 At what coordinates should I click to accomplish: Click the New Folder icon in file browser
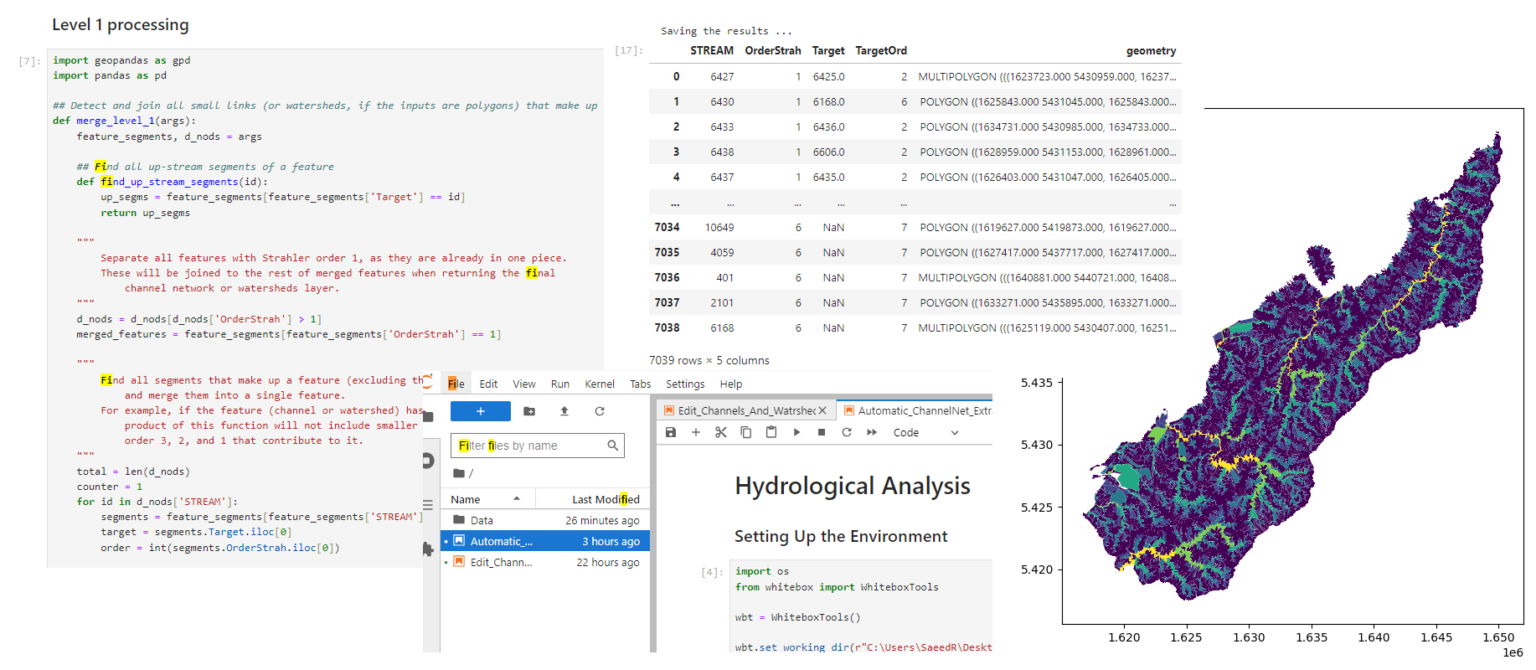[529, 411]
